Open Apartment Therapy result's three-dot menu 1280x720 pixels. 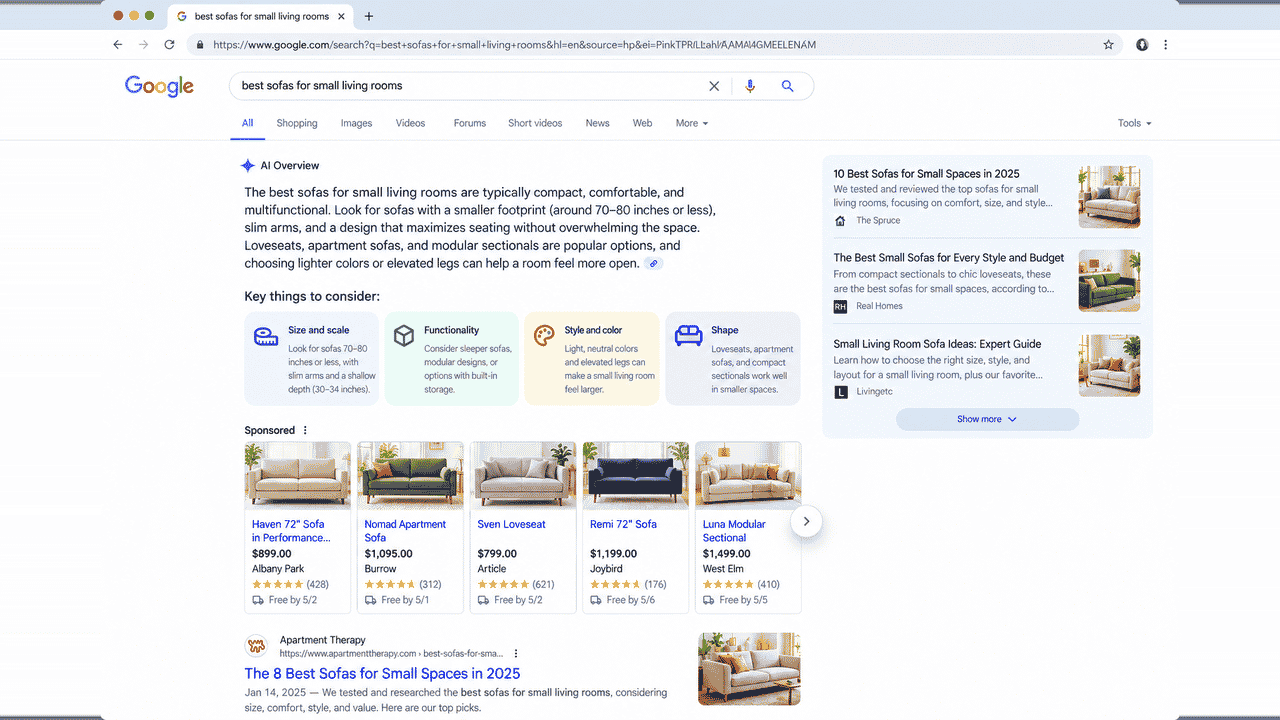tap(516, 654)
